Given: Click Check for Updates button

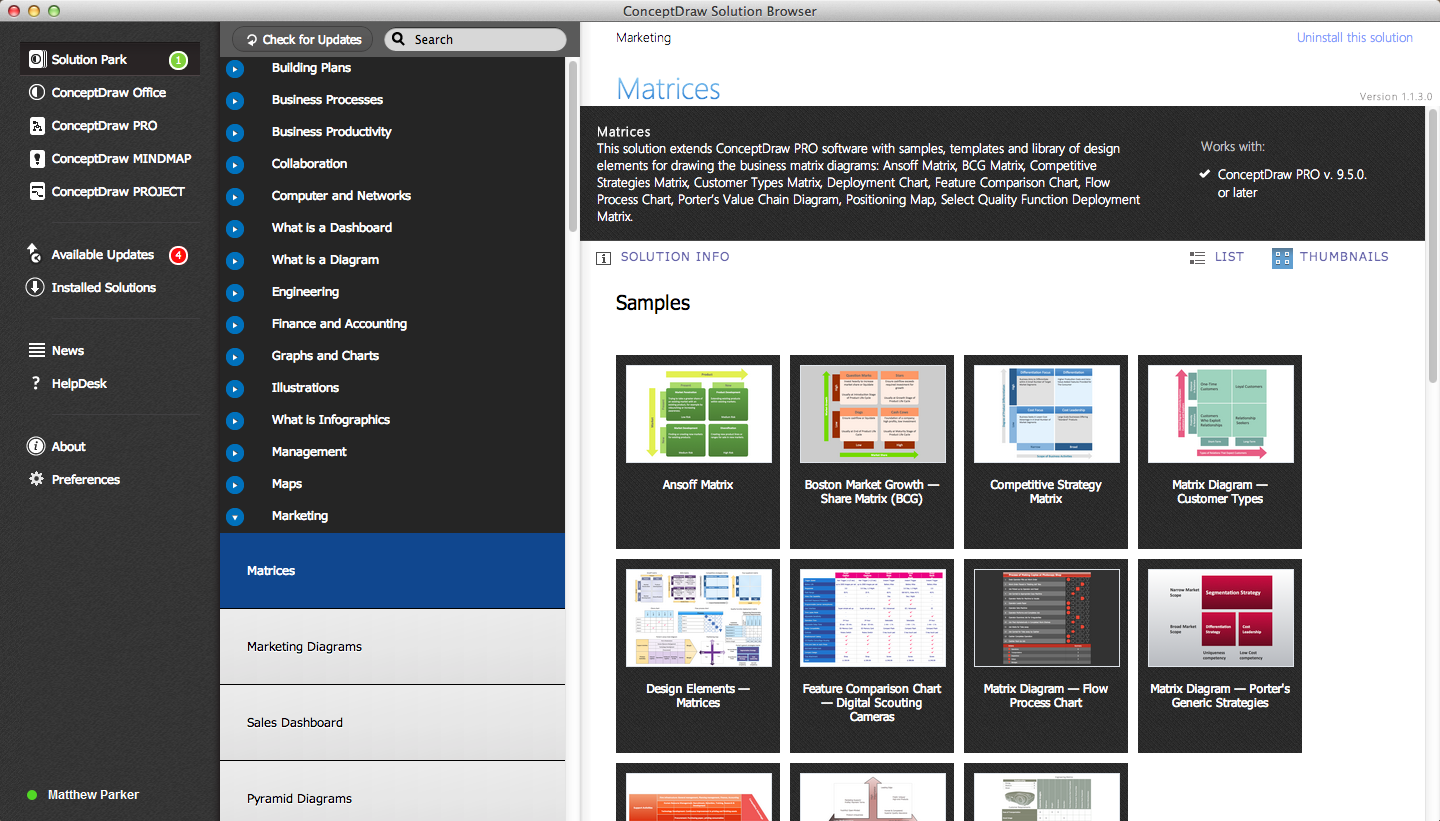Looking at the screenshot, I should click(x=303, y=39).
